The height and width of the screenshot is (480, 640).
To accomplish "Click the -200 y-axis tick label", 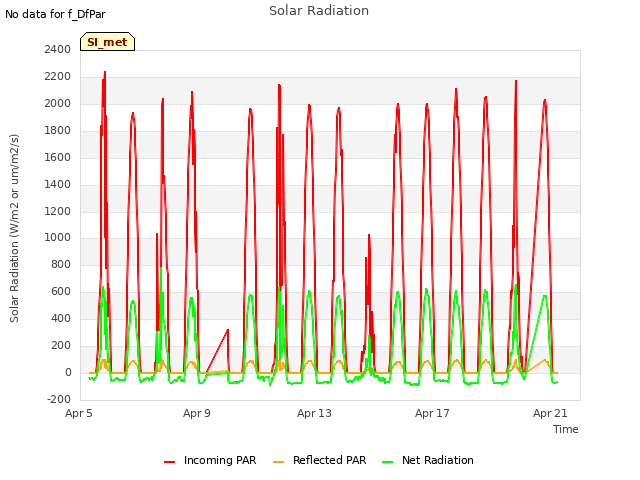I will coord(59,399).
